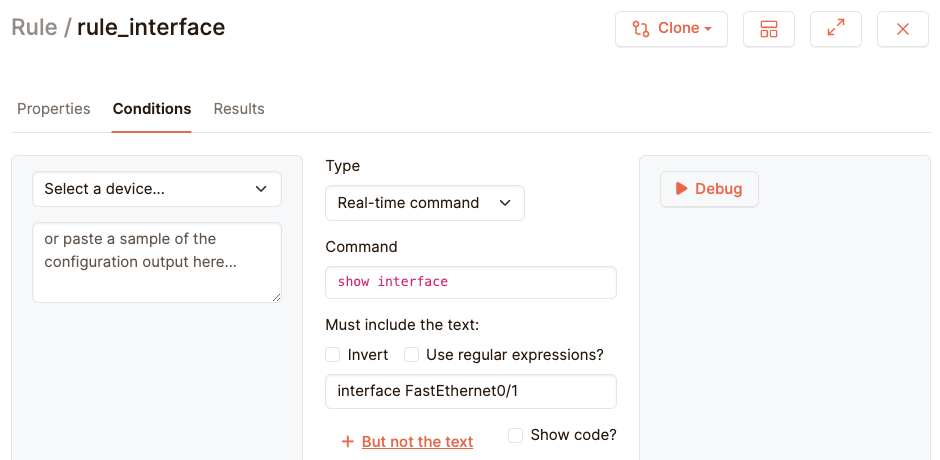Image resolution: width=940 pixels, height=460 pixels.
Task: Click the branch icon on Clone button
Action: click(640, 29)
